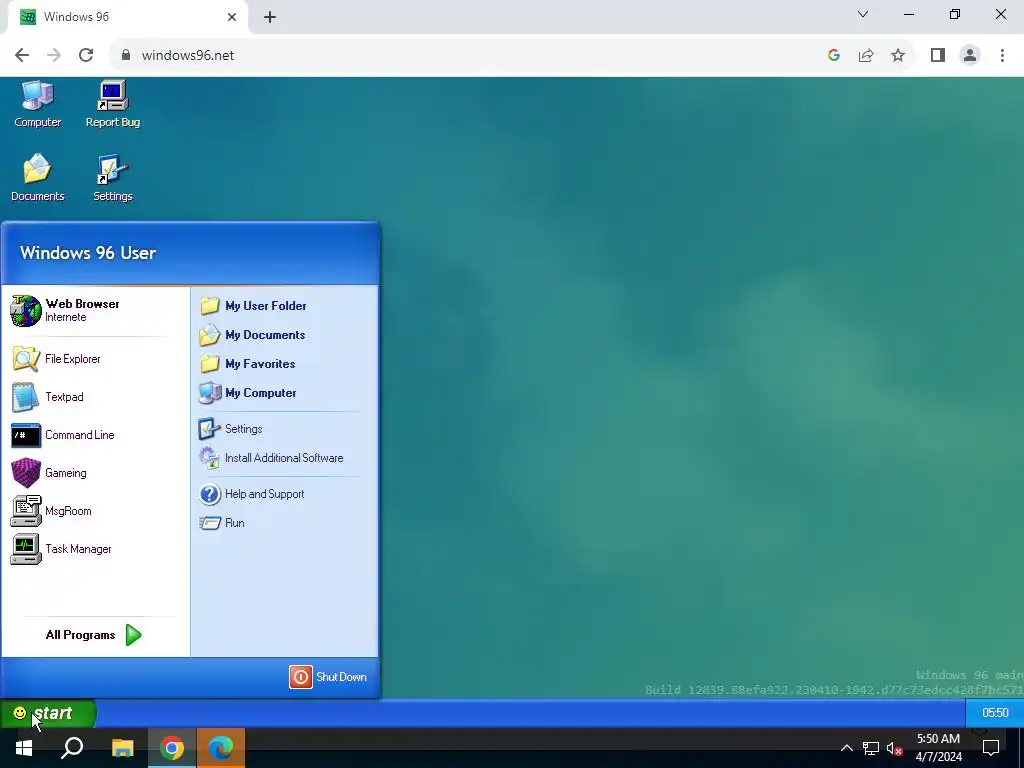Screen dimensions: 1024x768
Task: Close the Windows 96 tab
Action: [232, 17]
